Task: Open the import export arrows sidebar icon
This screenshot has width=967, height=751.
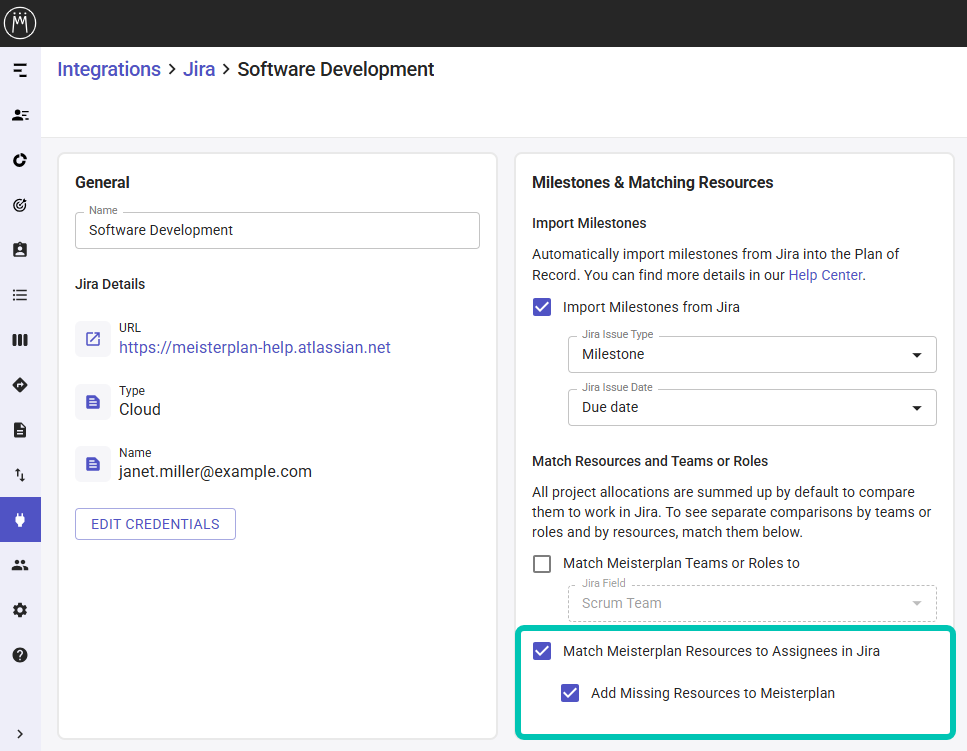Action: (x=20, y=475)
